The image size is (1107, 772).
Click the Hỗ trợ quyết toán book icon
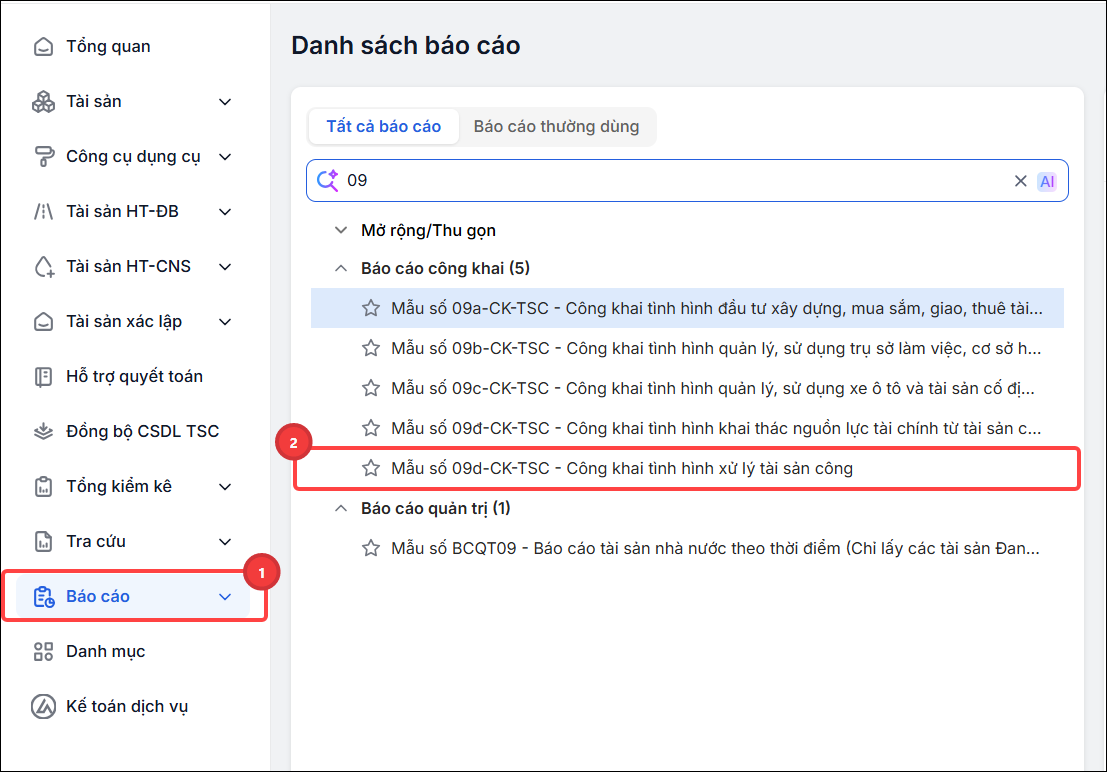point(43,376)
